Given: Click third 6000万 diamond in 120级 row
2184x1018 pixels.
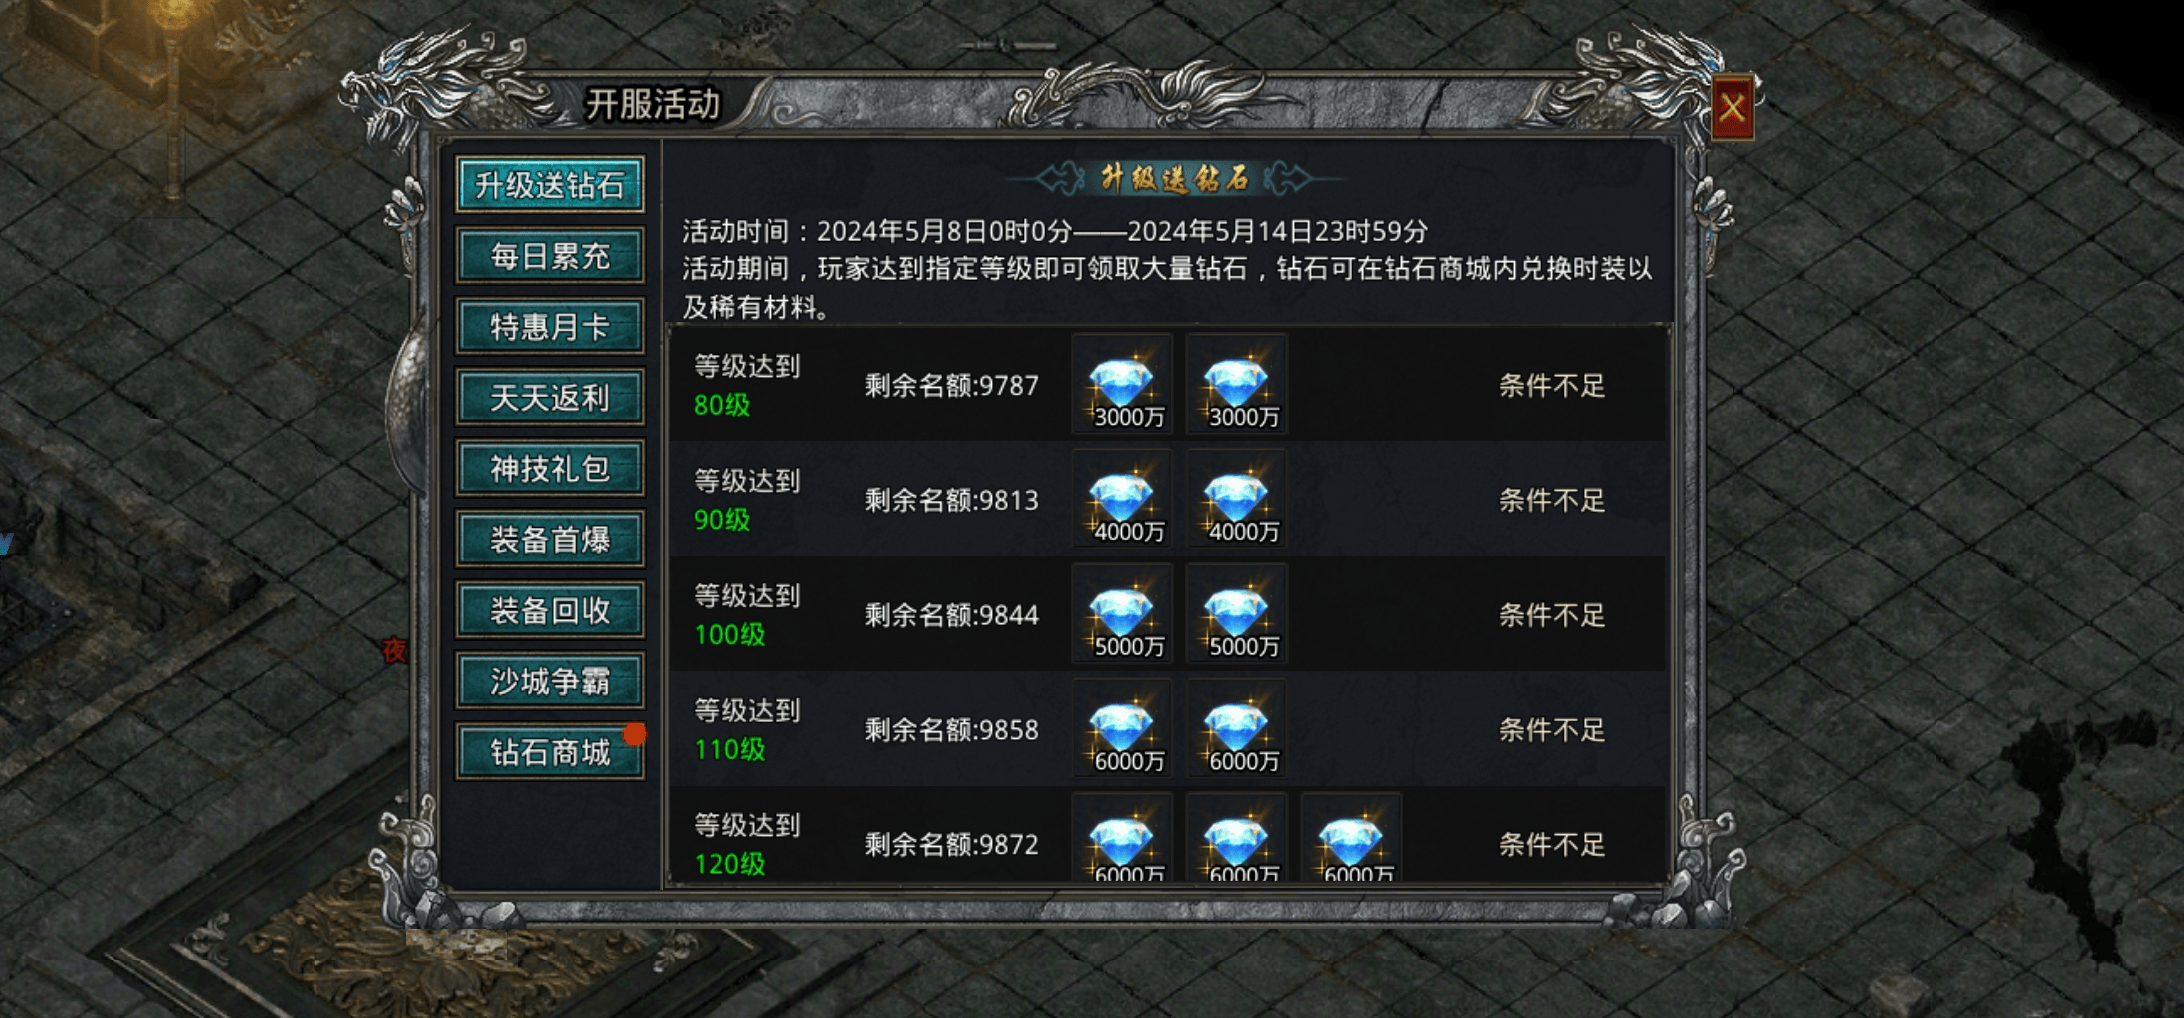Looking at the screenshot, I should [x=1351, y=838].
